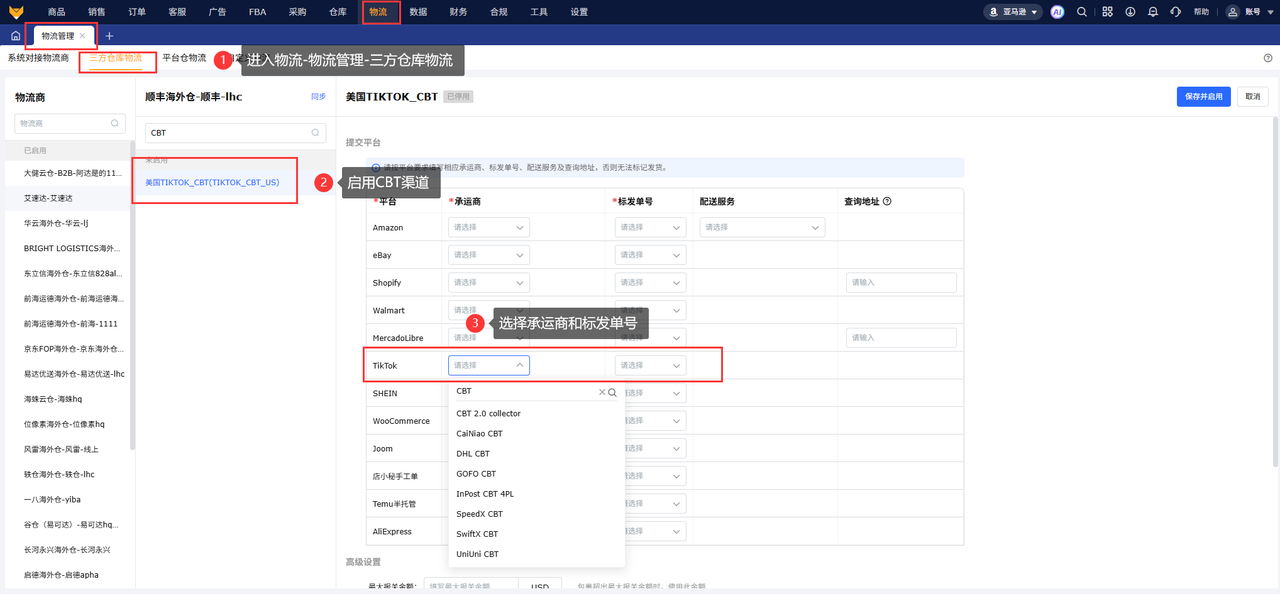The width and height of the screenshot is (1280, 594).
Task: Open the TikTok 标发单号 dropdown
Action: [x=651, y=365]
